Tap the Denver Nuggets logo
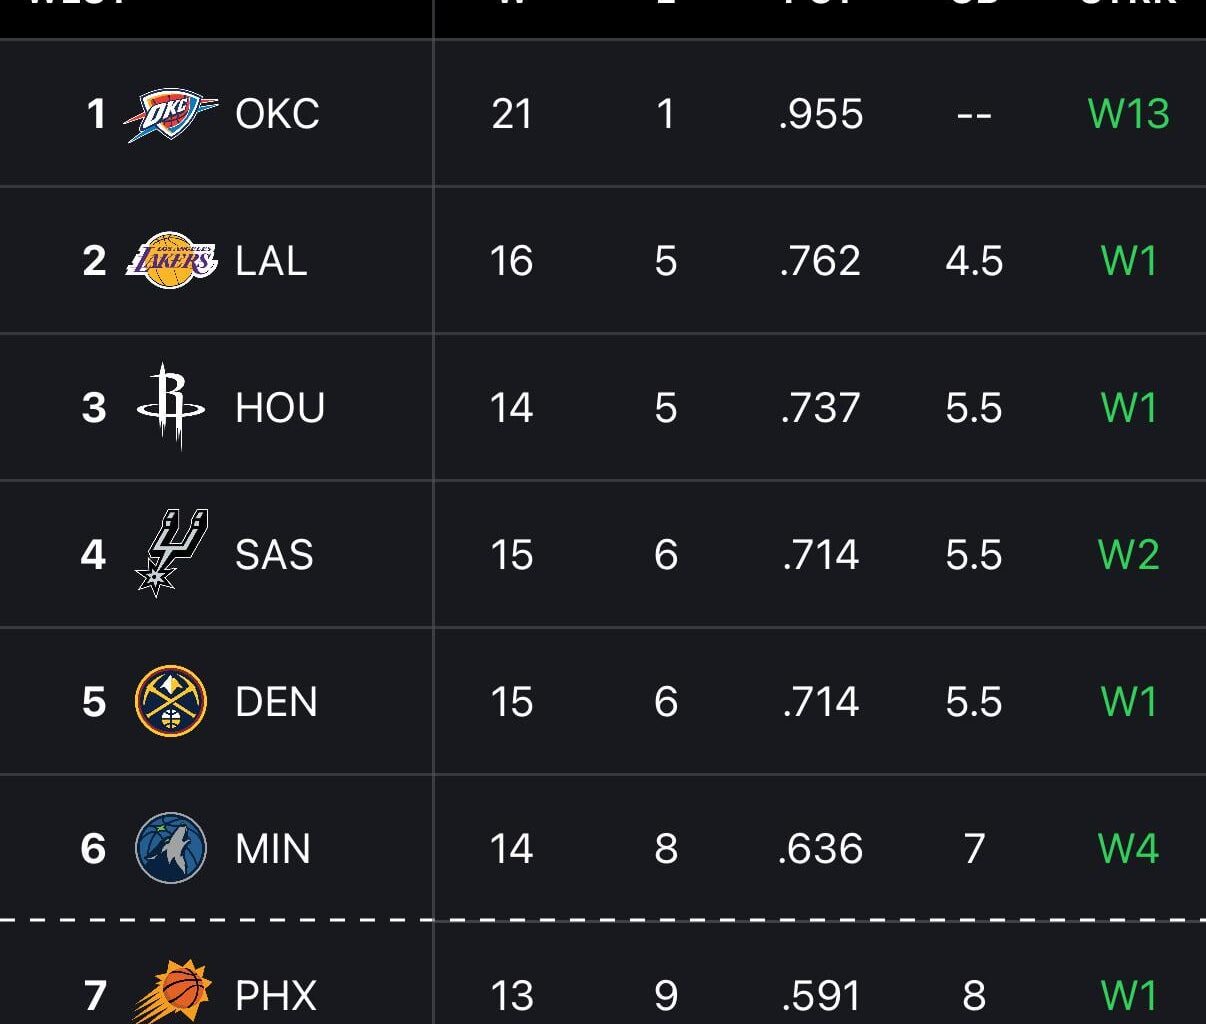Screen dimensions: 1206x1024 tap(171, 701)
